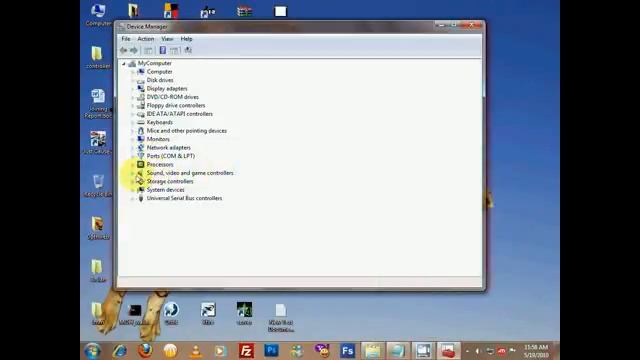Click the Forward arrow in Device Manager toolbar
Screen dimensions: 640x360
point(133,50)
